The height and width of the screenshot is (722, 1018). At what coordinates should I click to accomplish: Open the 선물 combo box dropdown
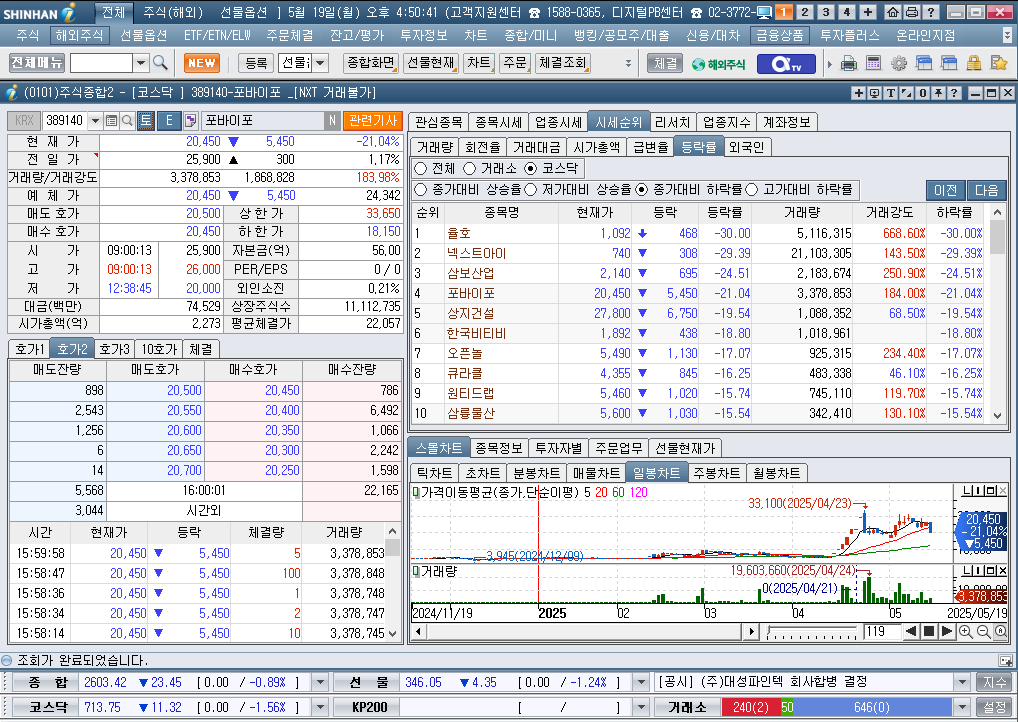click(320, 63)
